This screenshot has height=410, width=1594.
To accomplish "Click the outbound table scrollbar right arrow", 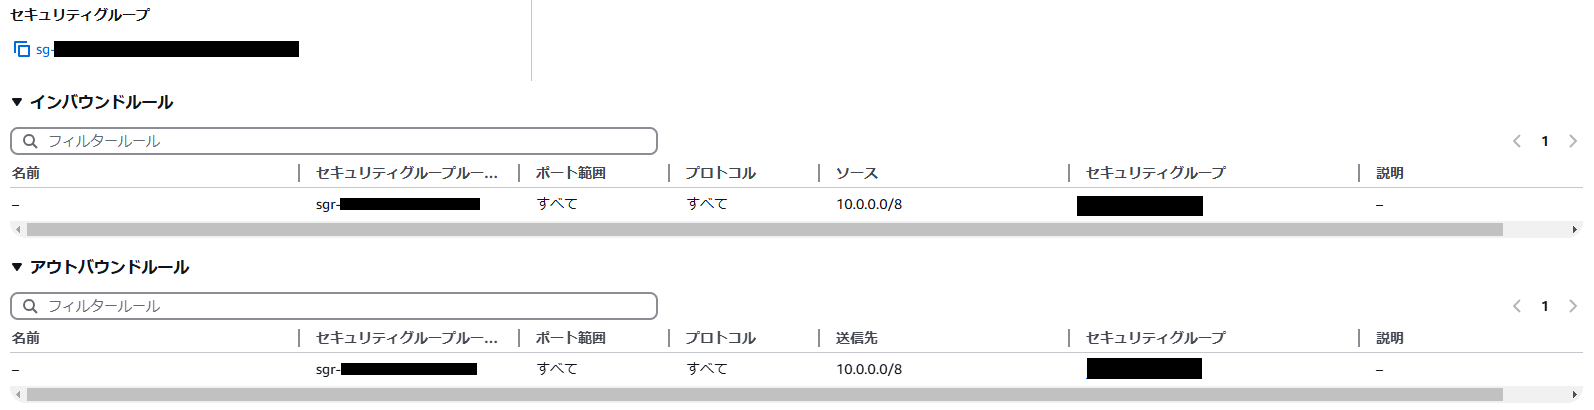I will coord(1576,395).
